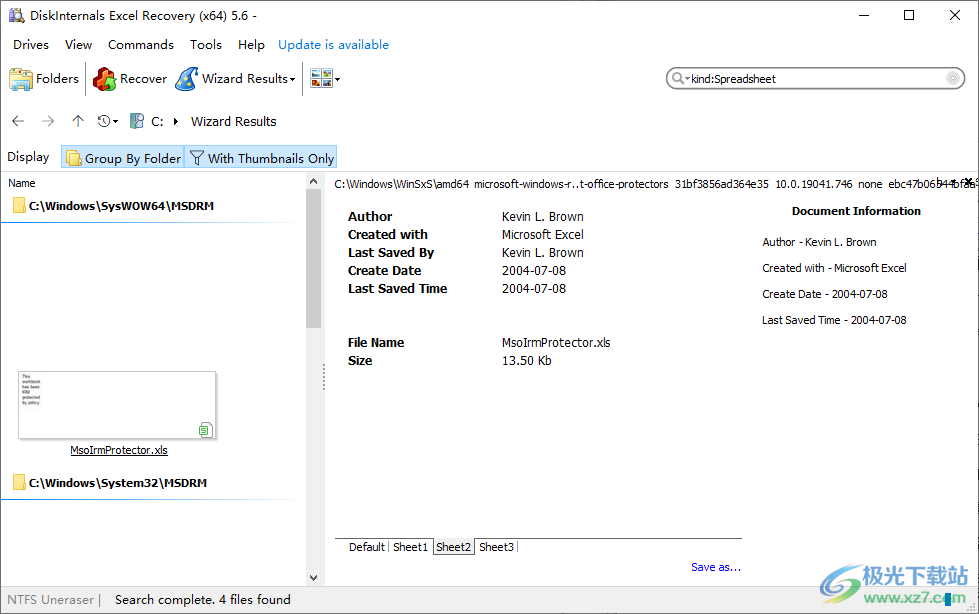Open the navigation history dropdown
Image resolution: width=979 pixels, height=614 pixels.
pos(107,121)
